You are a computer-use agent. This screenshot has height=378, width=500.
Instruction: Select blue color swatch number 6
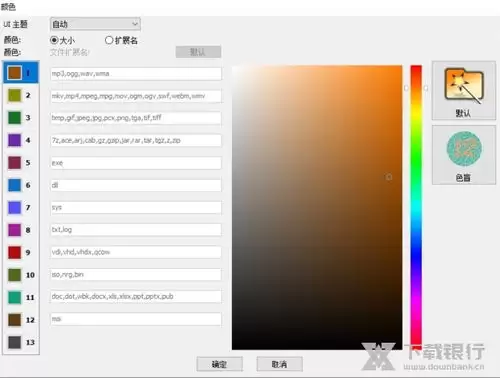coord(15,185)
